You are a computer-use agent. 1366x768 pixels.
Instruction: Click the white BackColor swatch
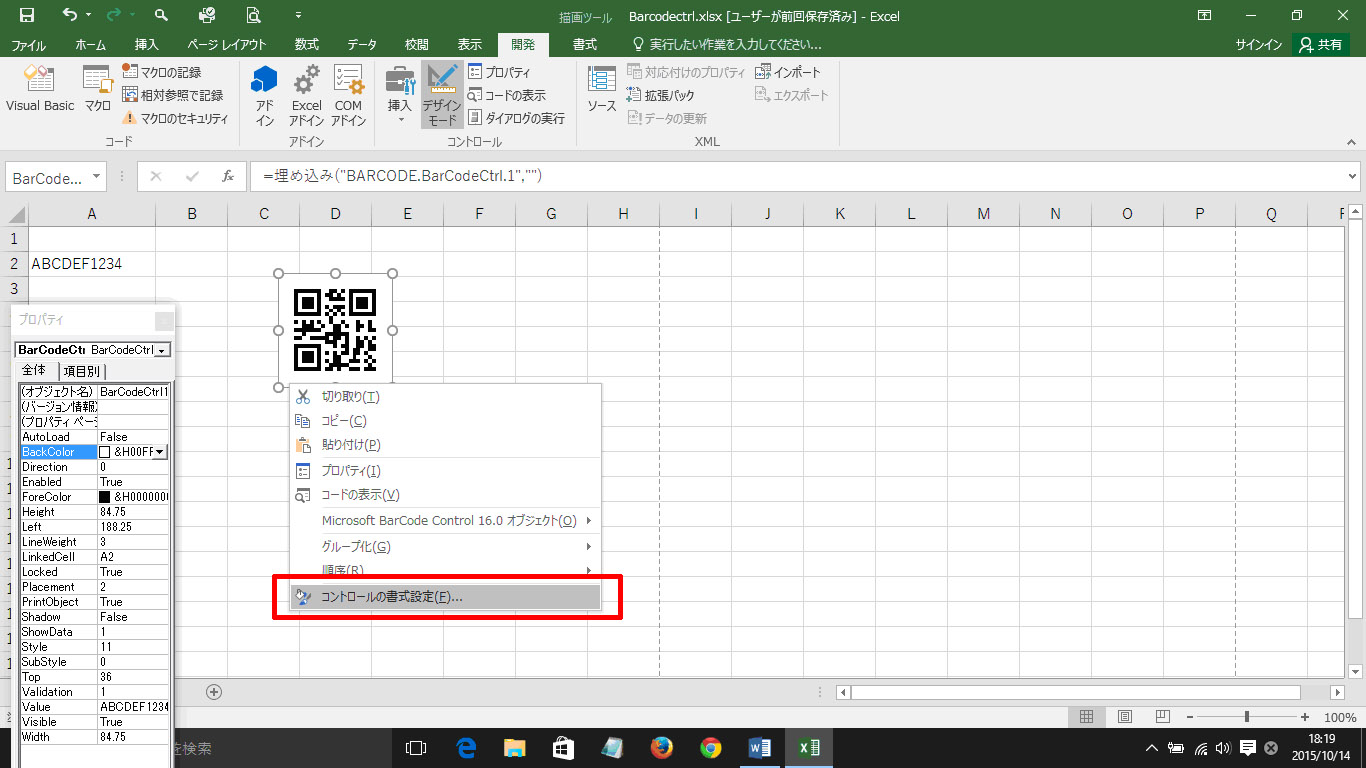point(105,452)
